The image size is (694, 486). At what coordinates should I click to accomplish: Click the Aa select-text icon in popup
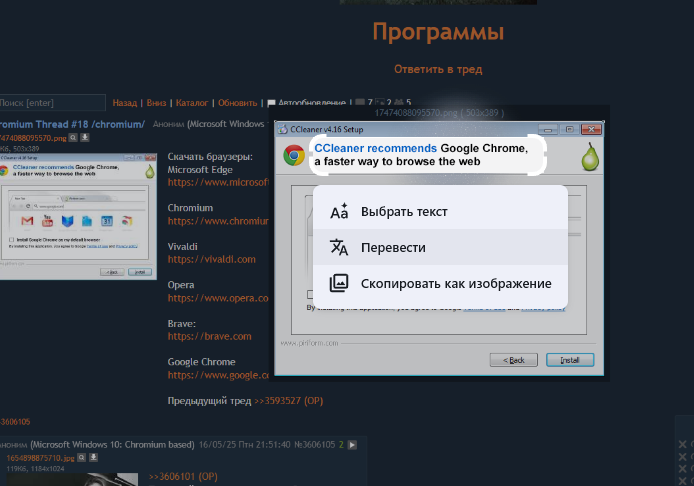point(339,212)
